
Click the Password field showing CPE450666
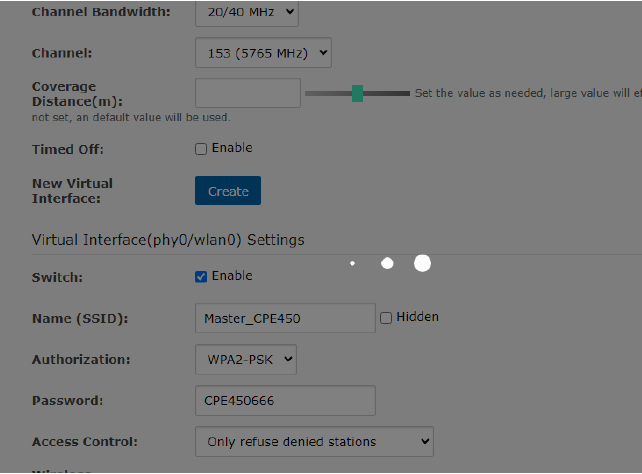(x=284, y=400)
